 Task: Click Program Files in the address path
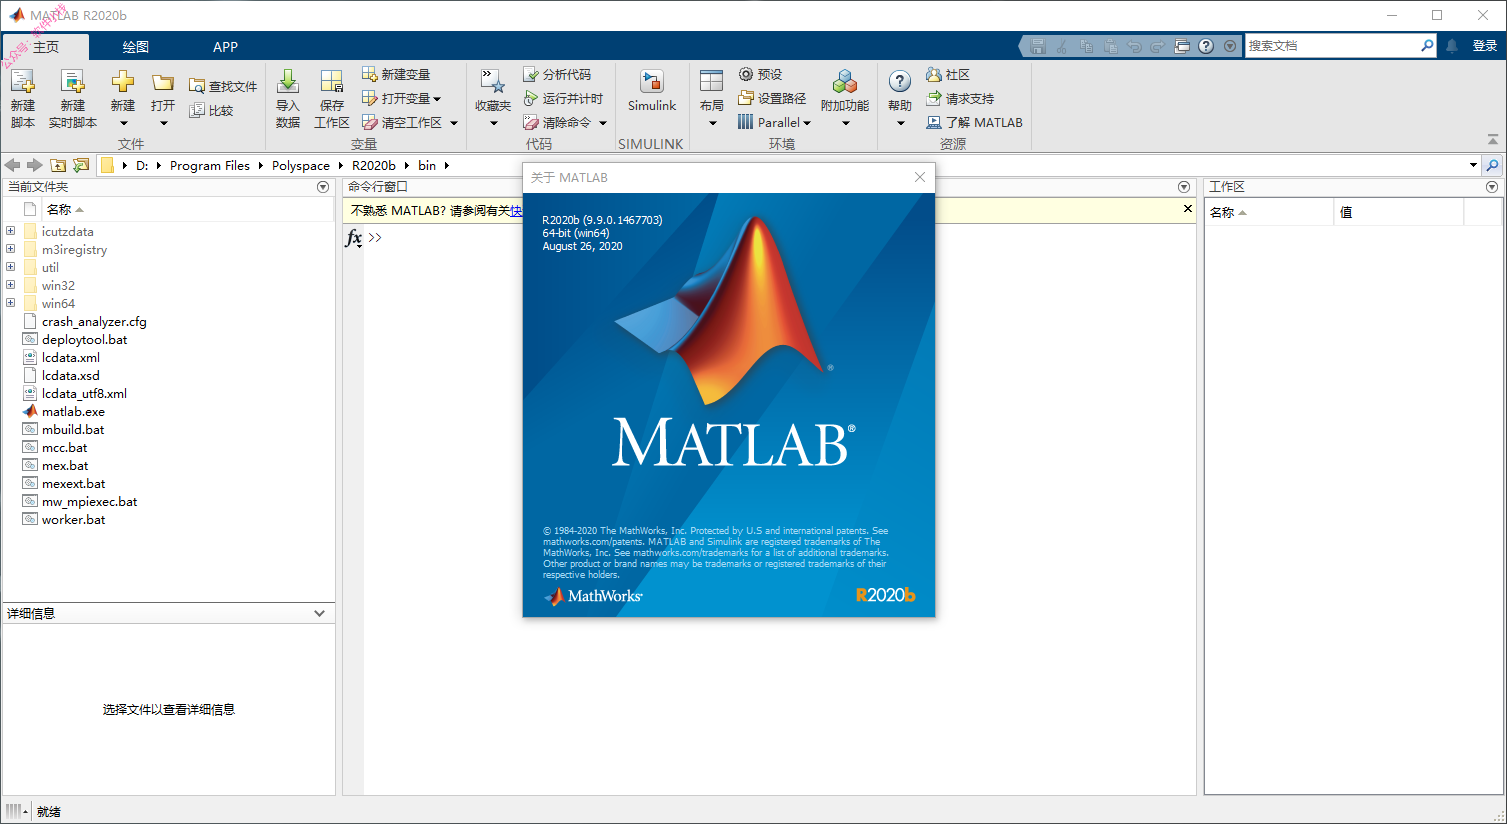coord(210,165)
